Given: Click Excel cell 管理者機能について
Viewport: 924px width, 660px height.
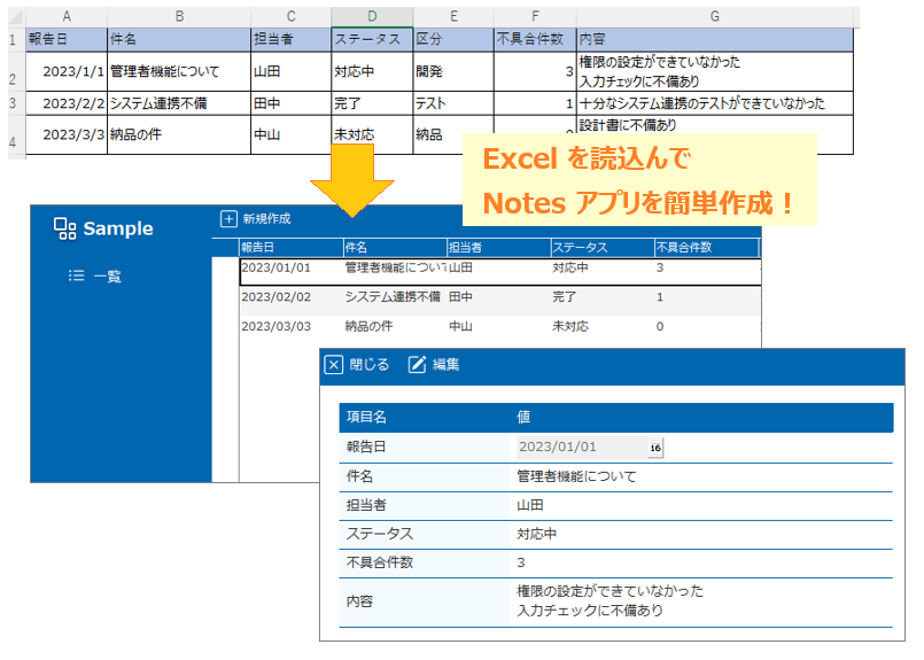Looking at the screenshot, I should click(179, 71).
